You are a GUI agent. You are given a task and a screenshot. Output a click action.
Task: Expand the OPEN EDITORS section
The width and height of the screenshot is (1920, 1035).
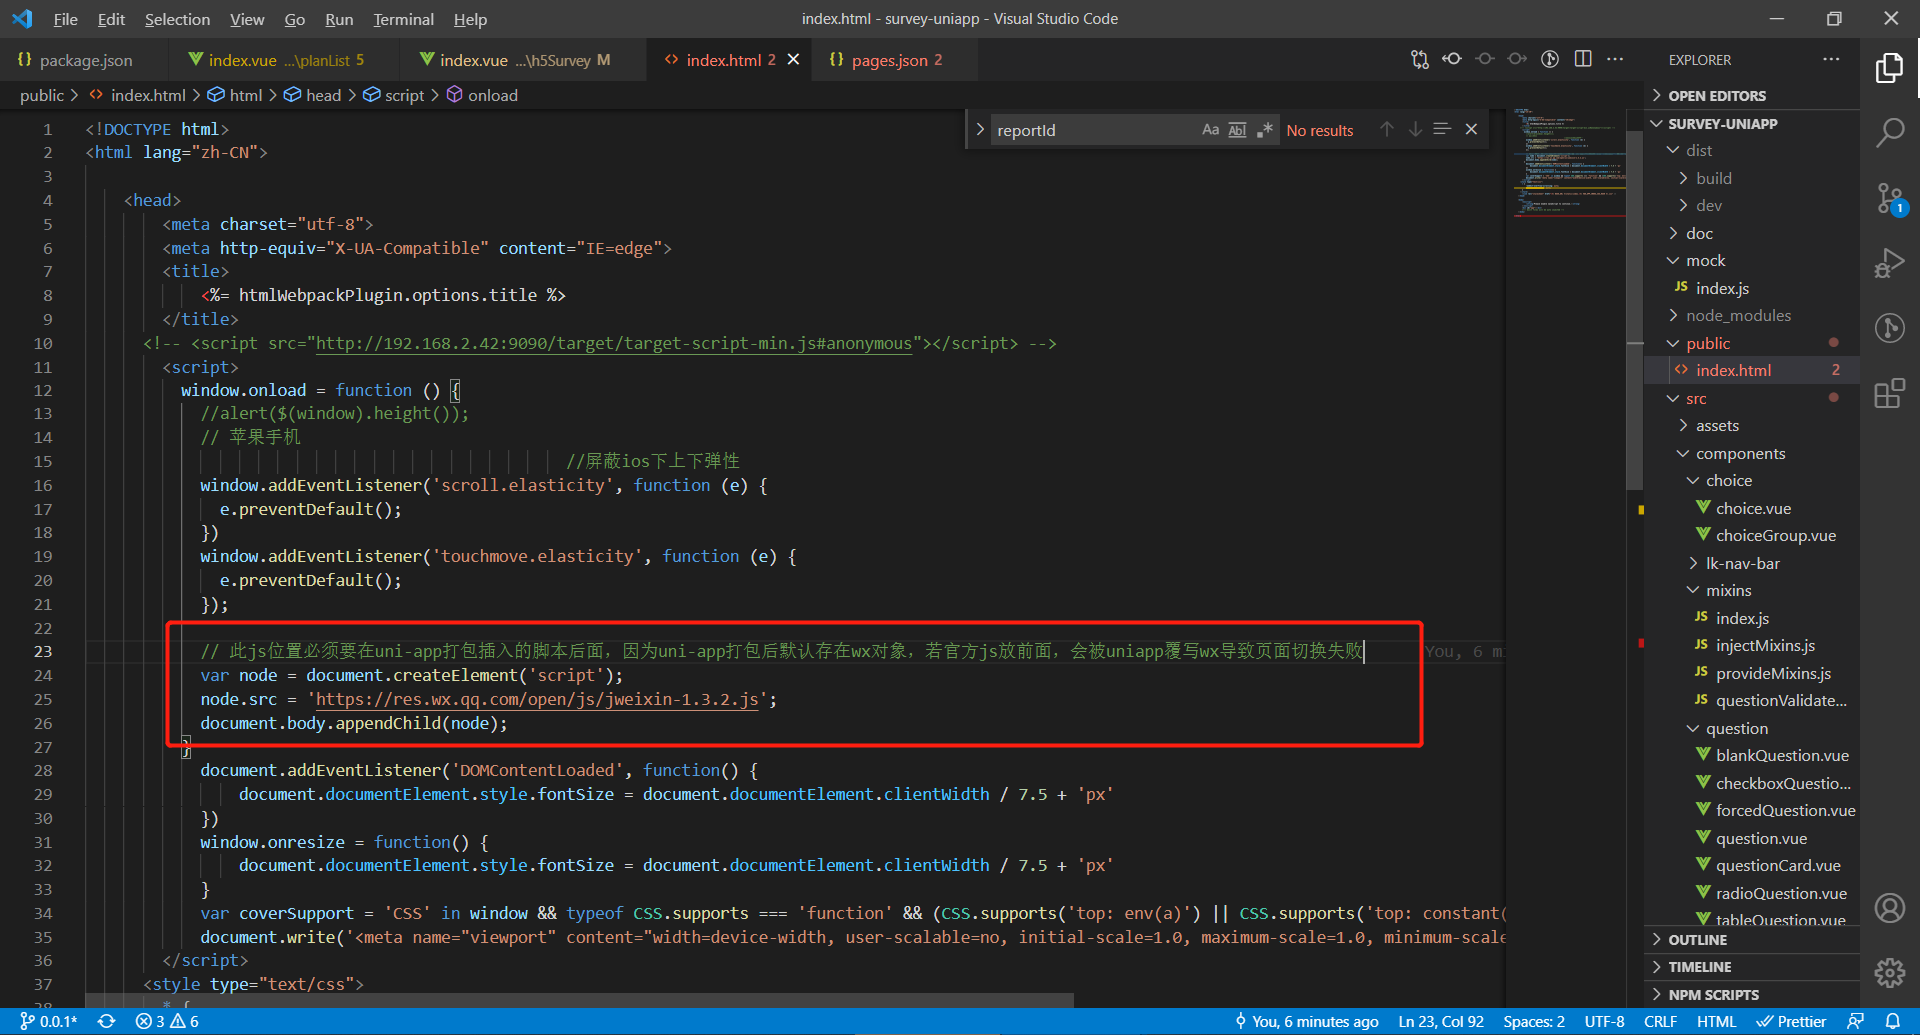tap(1752, 96)
